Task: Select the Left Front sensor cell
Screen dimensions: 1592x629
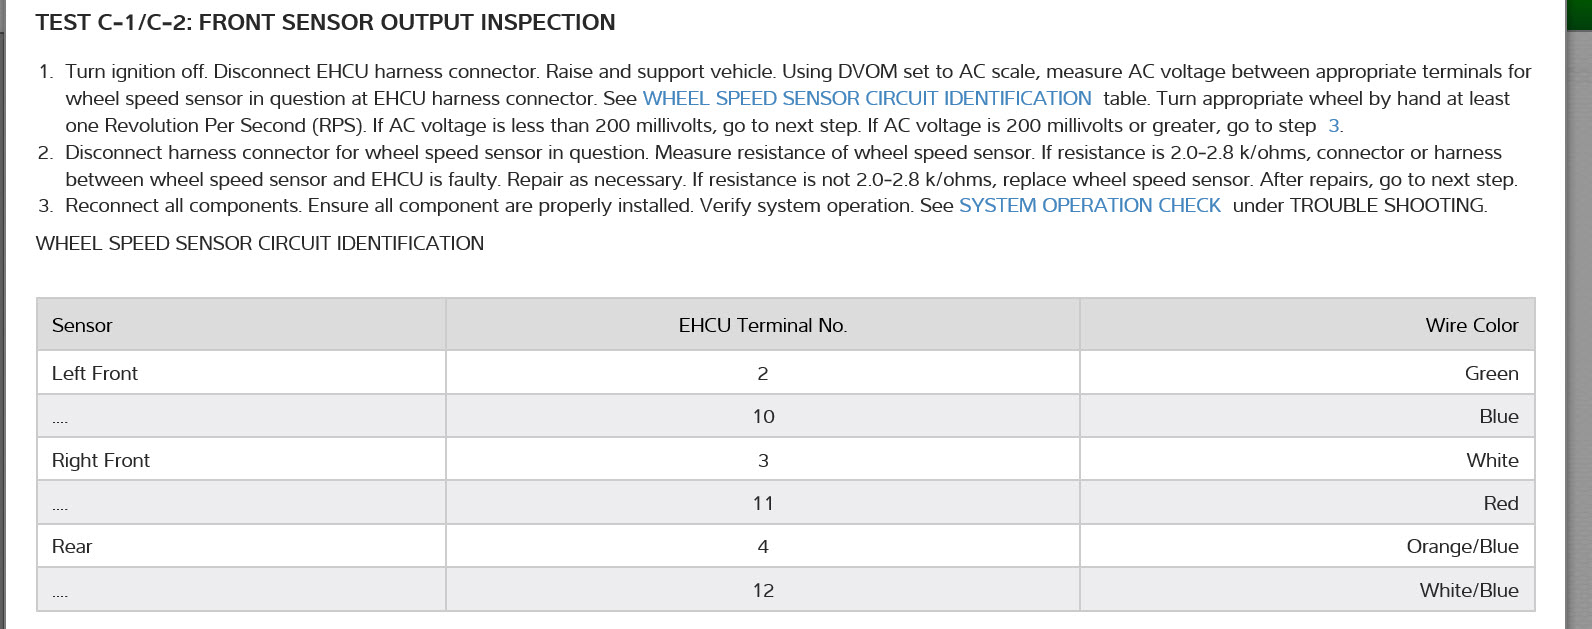Action: pos(95,373)
